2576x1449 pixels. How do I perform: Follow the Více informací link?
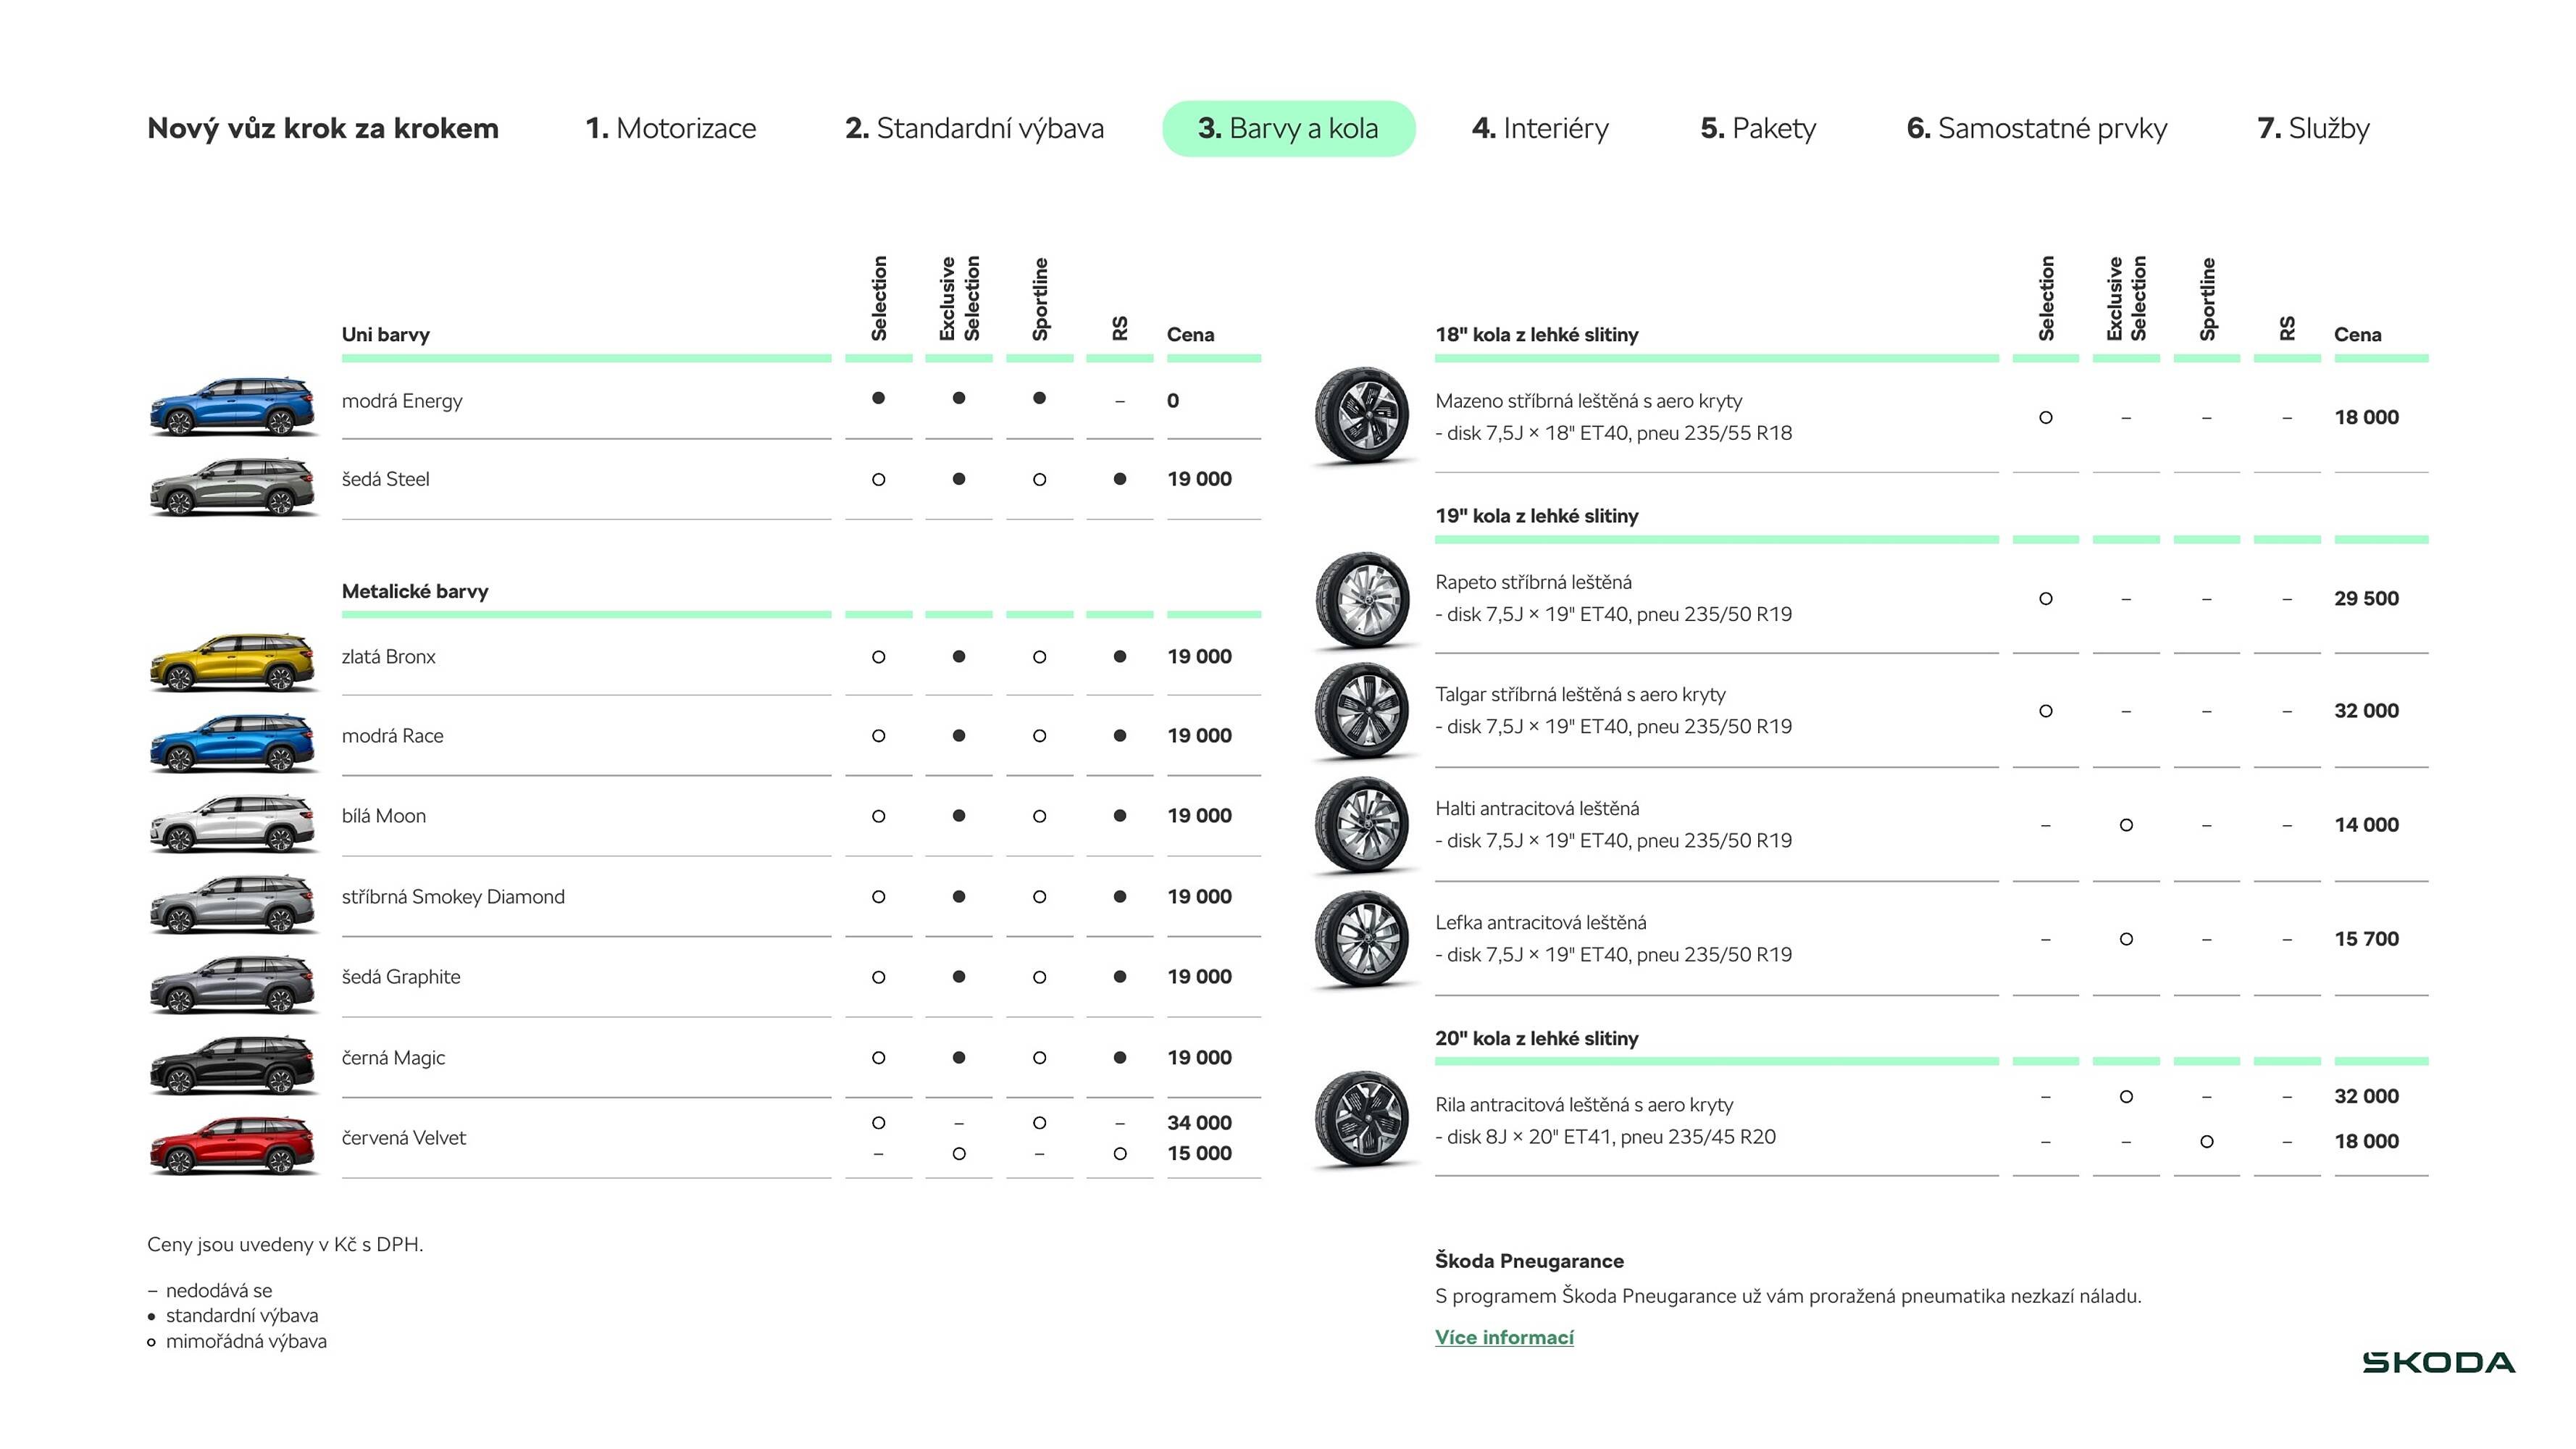pos(1504,1337)
